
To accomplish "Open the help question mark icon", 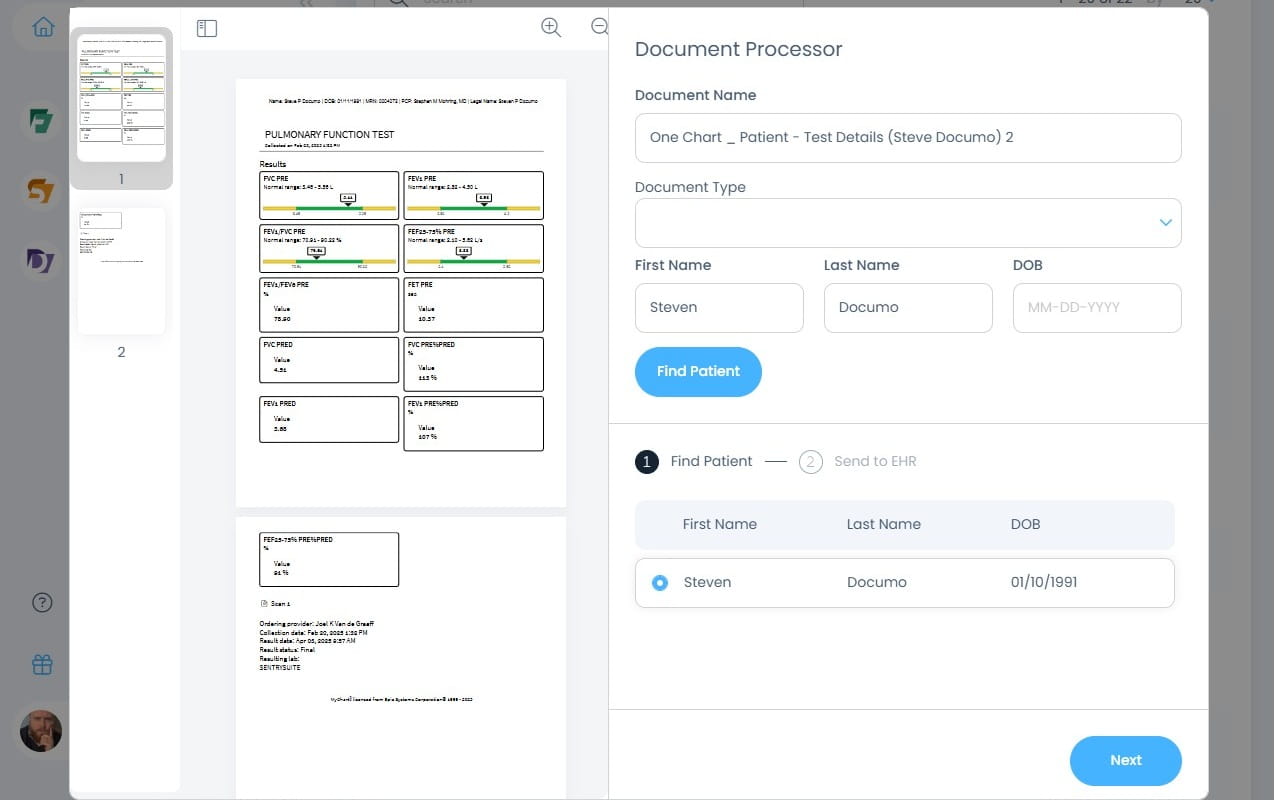I will [42, 602].
